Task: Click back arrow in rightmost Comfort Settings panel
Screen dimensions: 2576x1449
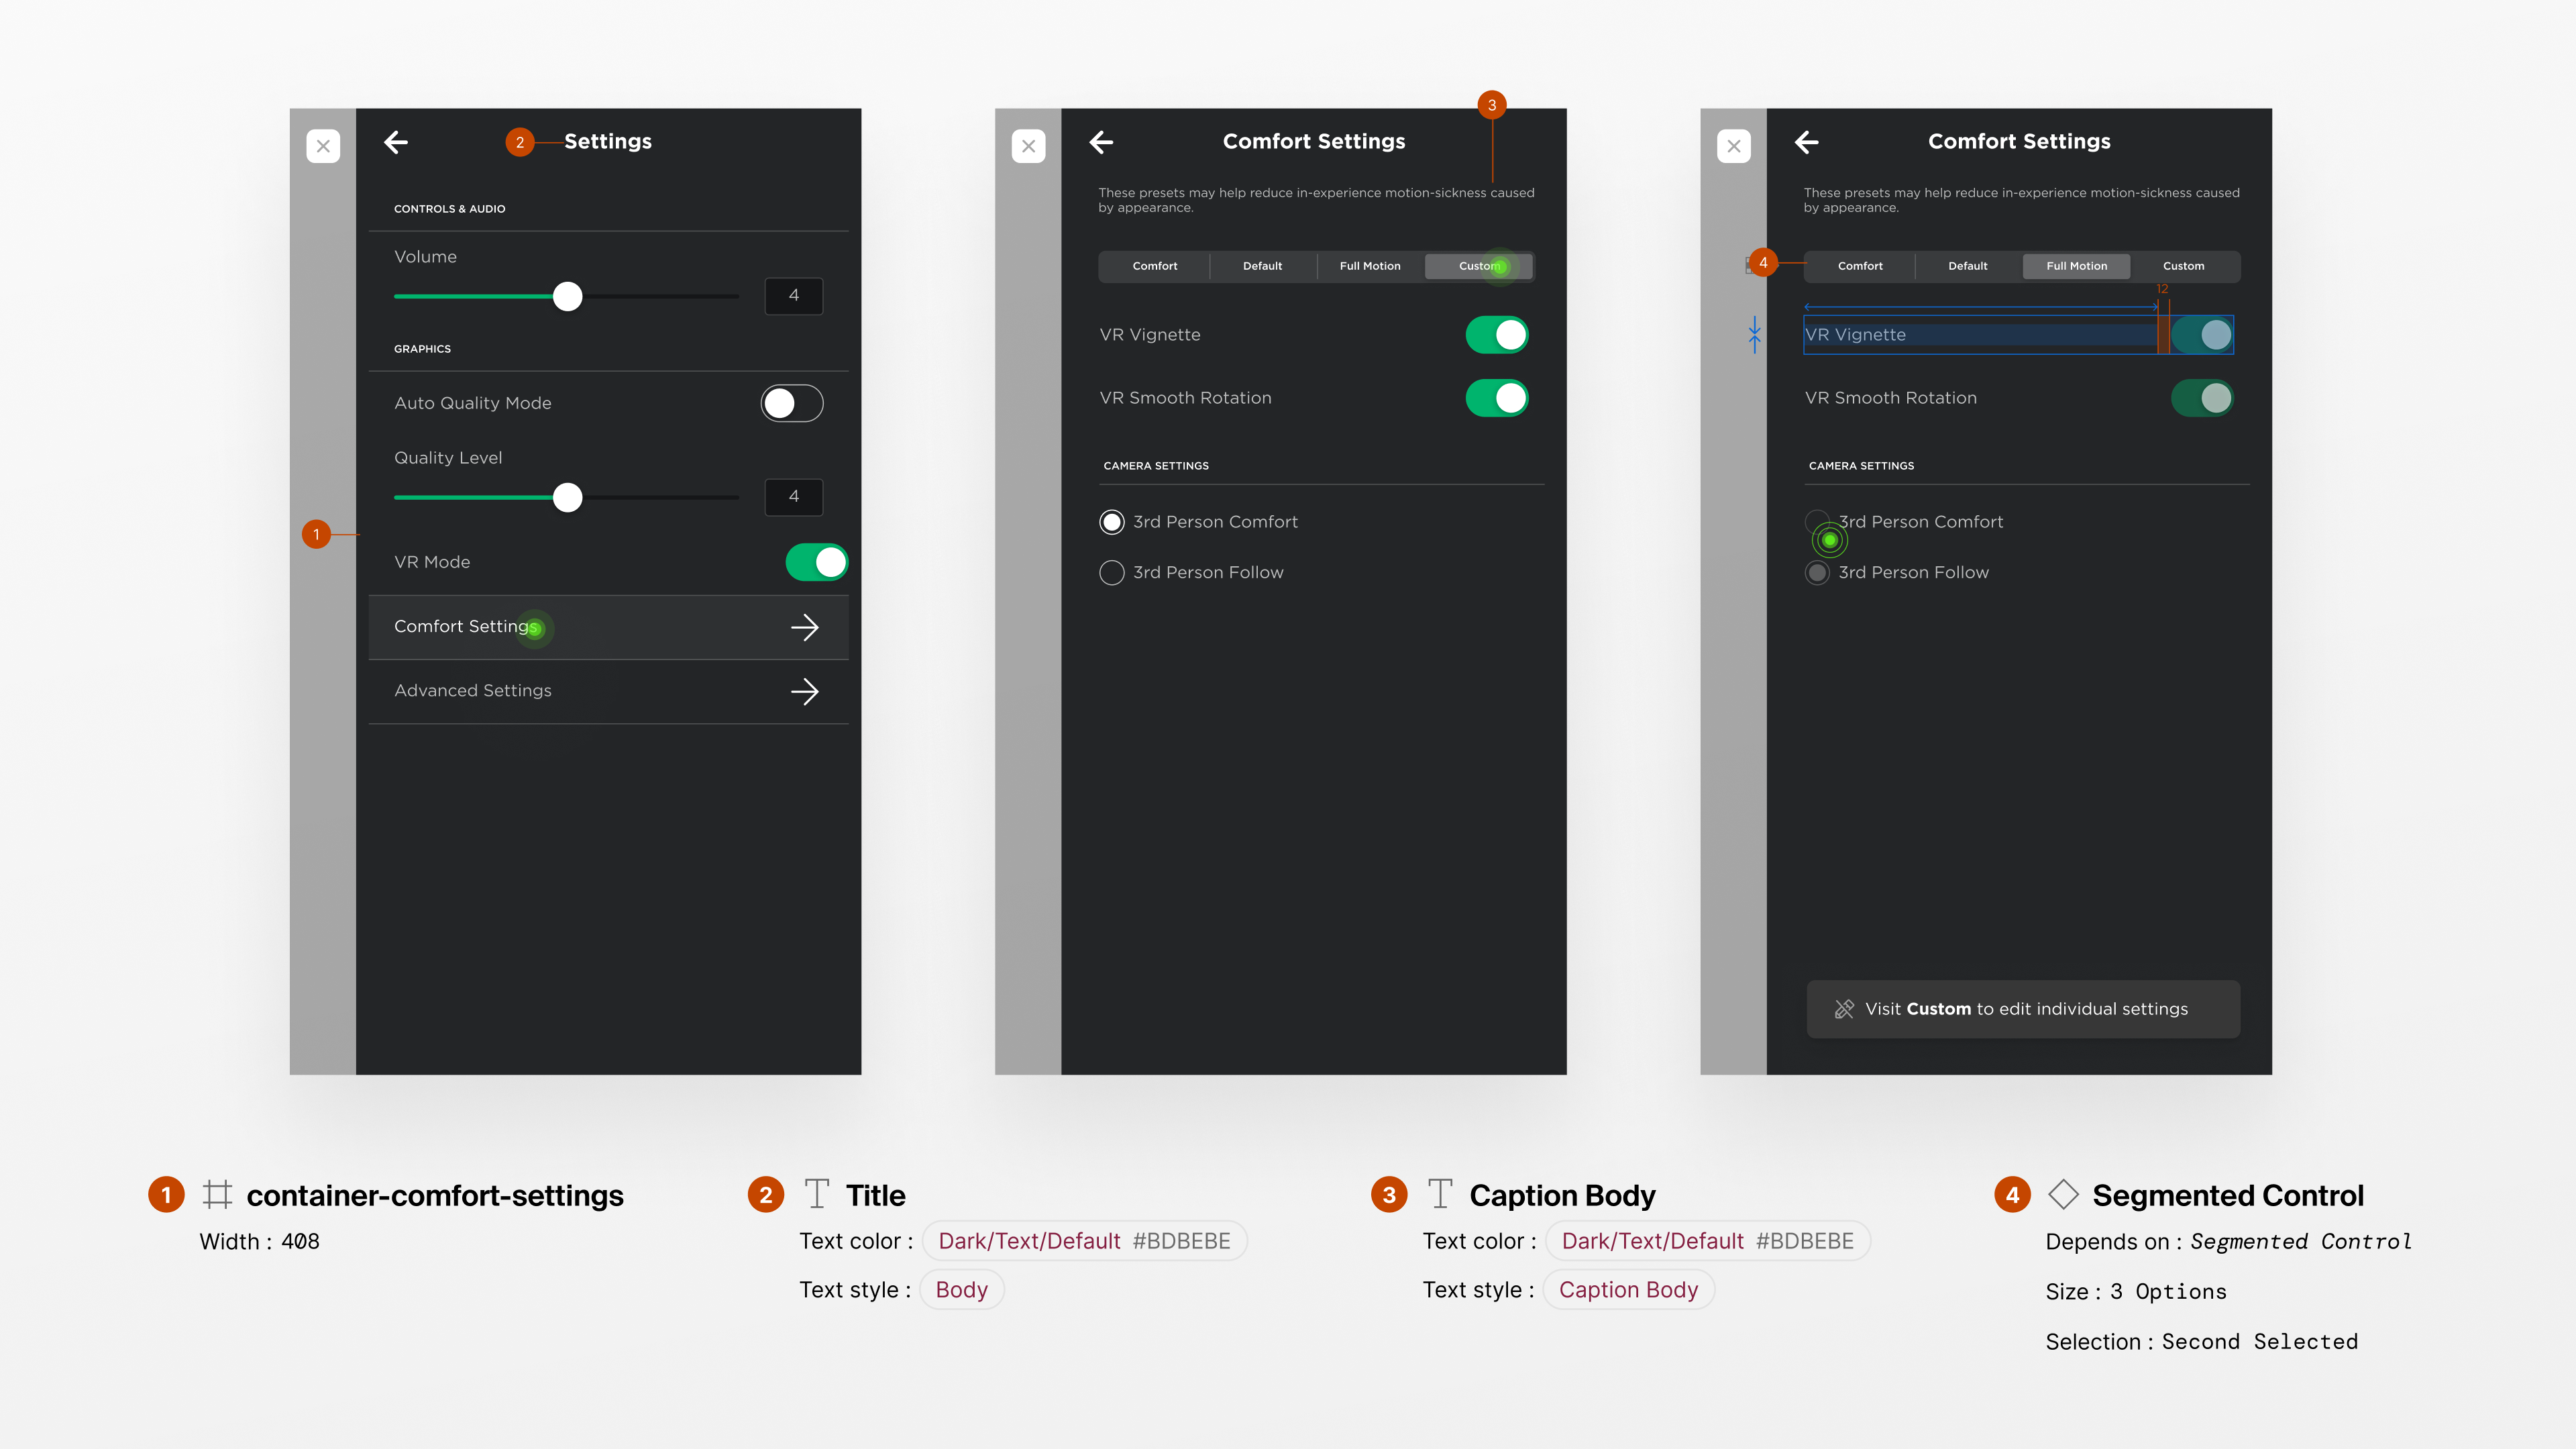Action: [1806, 142]
